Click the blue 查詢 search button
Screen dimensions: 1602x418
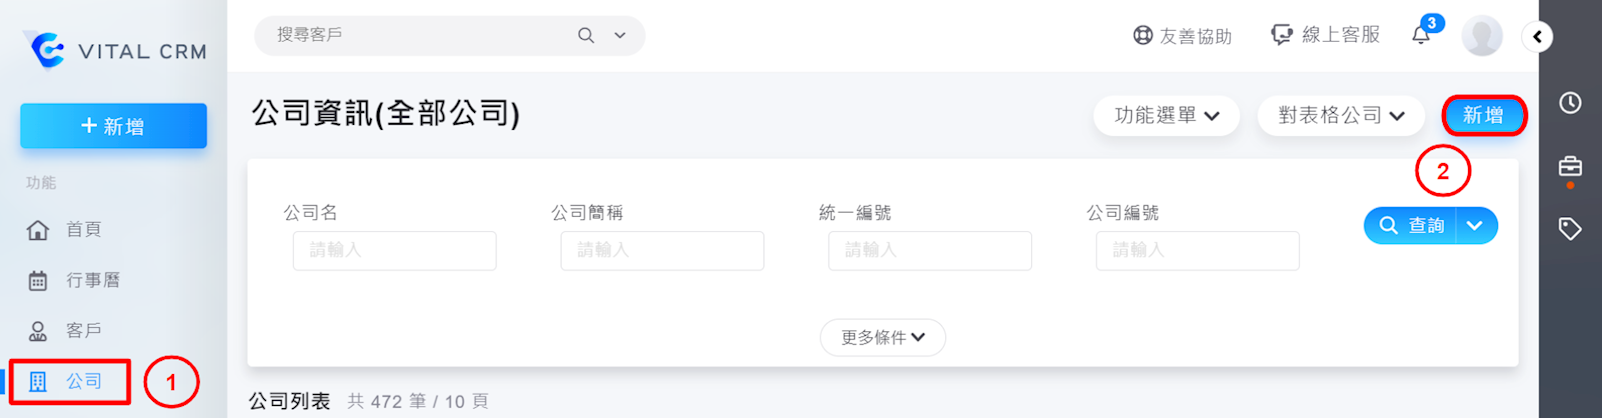click(x=1411, y=226)
